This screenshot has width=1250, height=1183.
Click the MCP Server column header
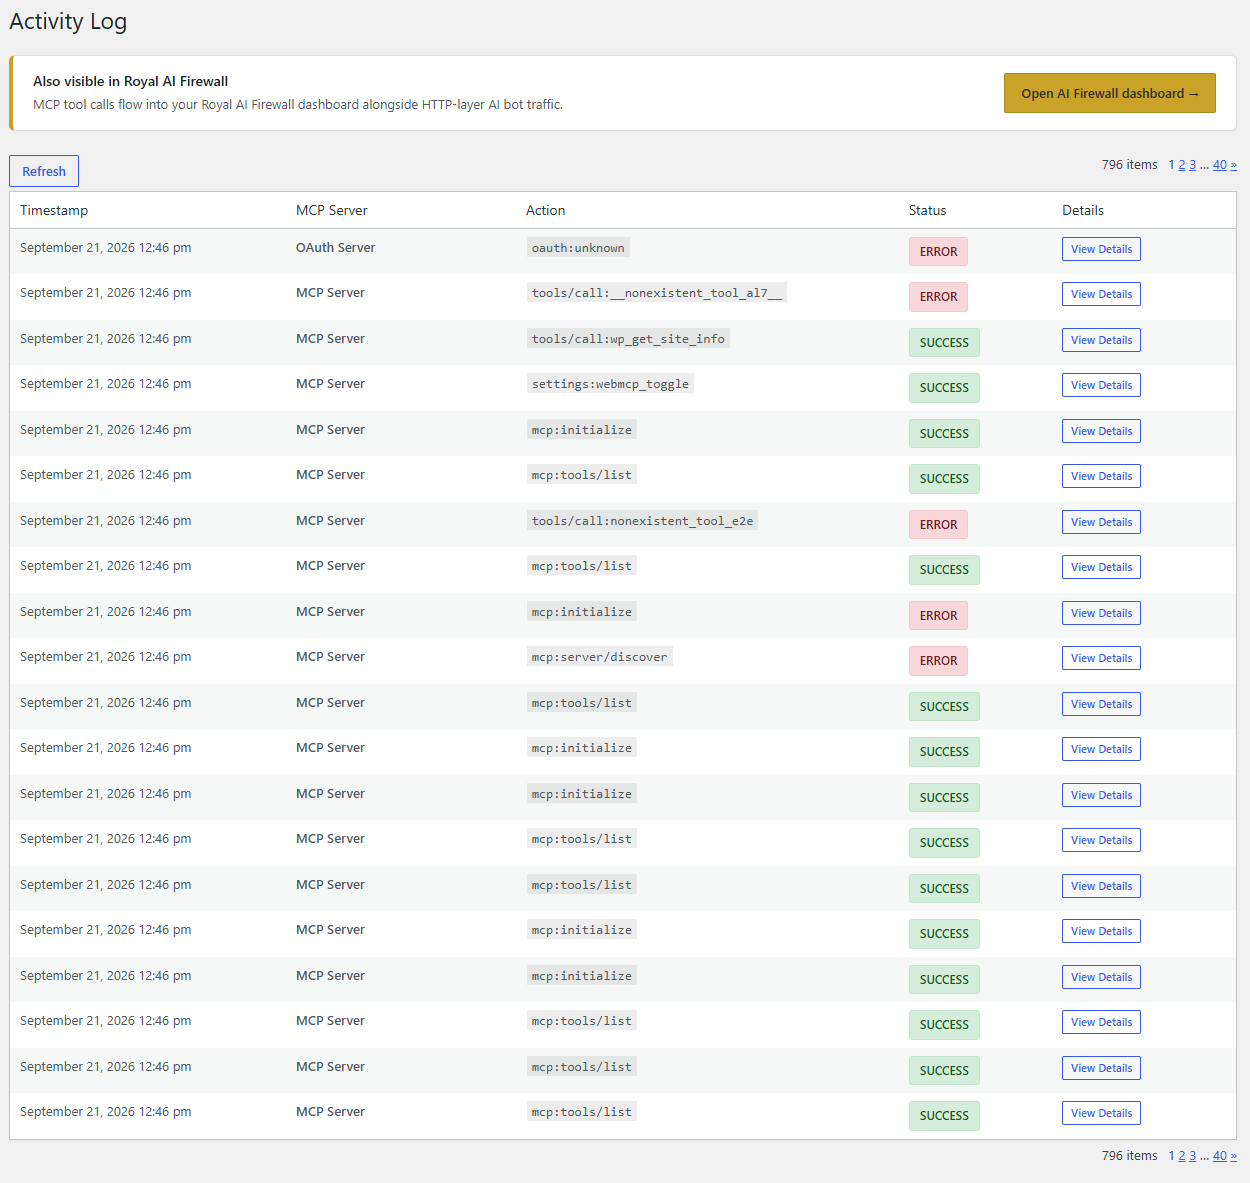click(332, 210)
